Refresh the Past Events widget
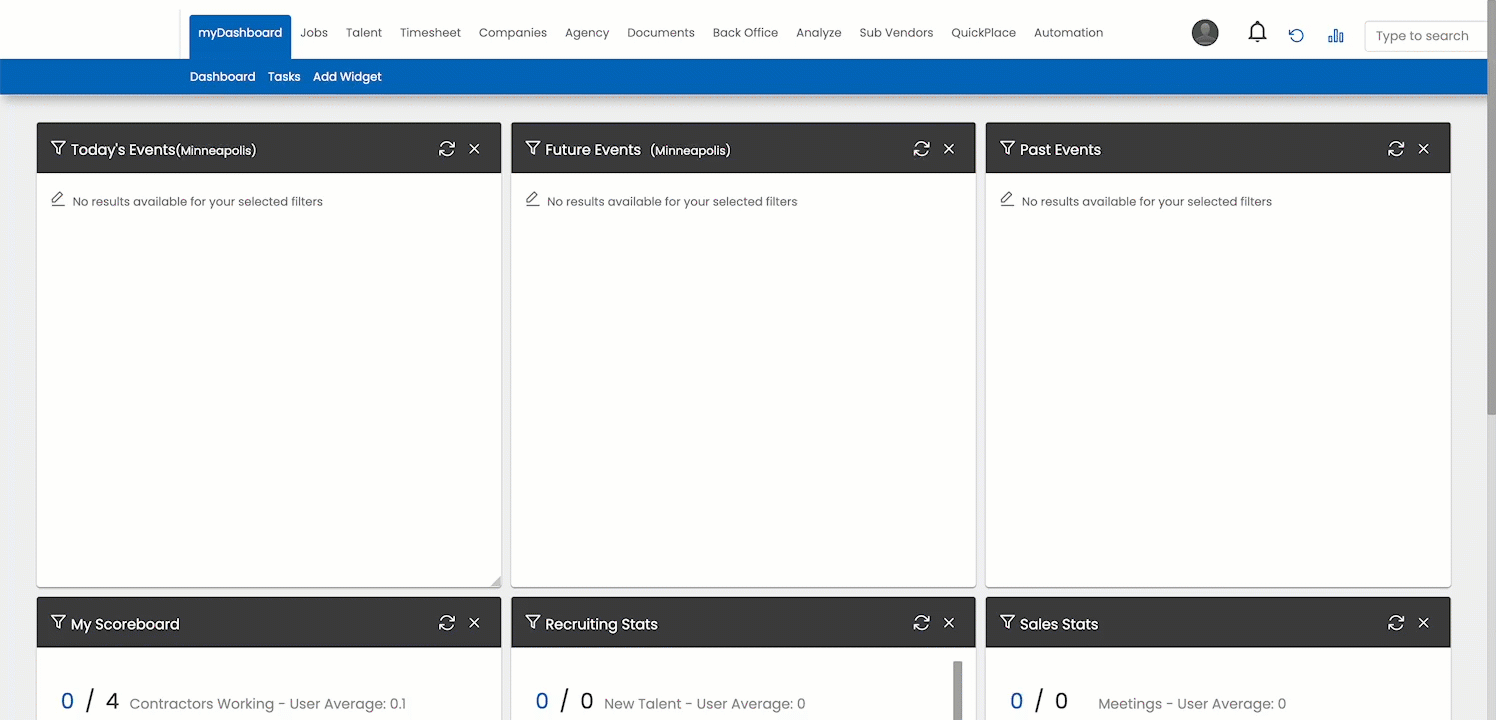Screen dimensions: 1496x720 pos(1396,149)
